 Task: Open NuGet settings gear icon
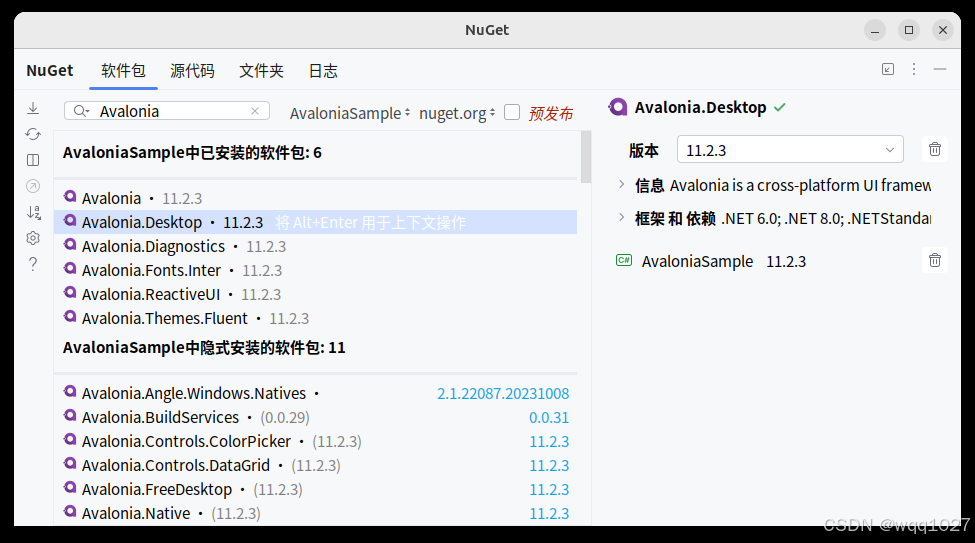click(x=33, y=238)
